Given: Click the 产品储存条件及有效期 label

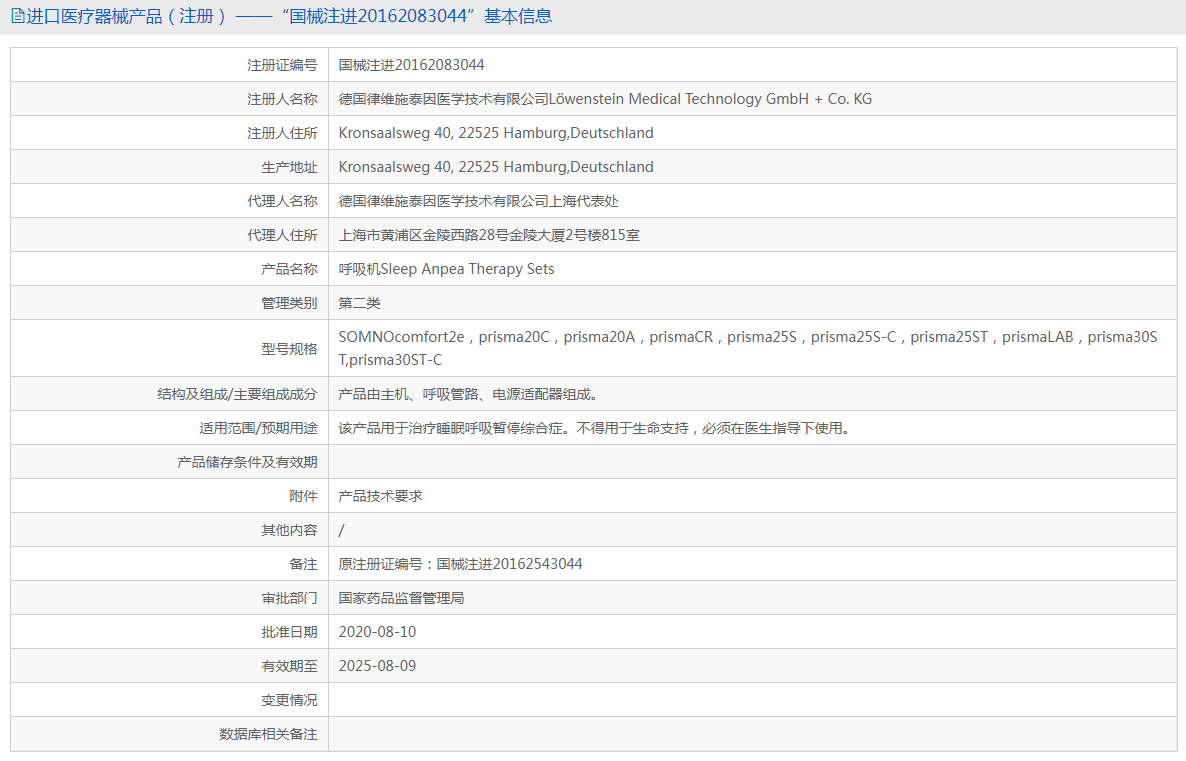Looking at the screenshot, I should 247,462.
